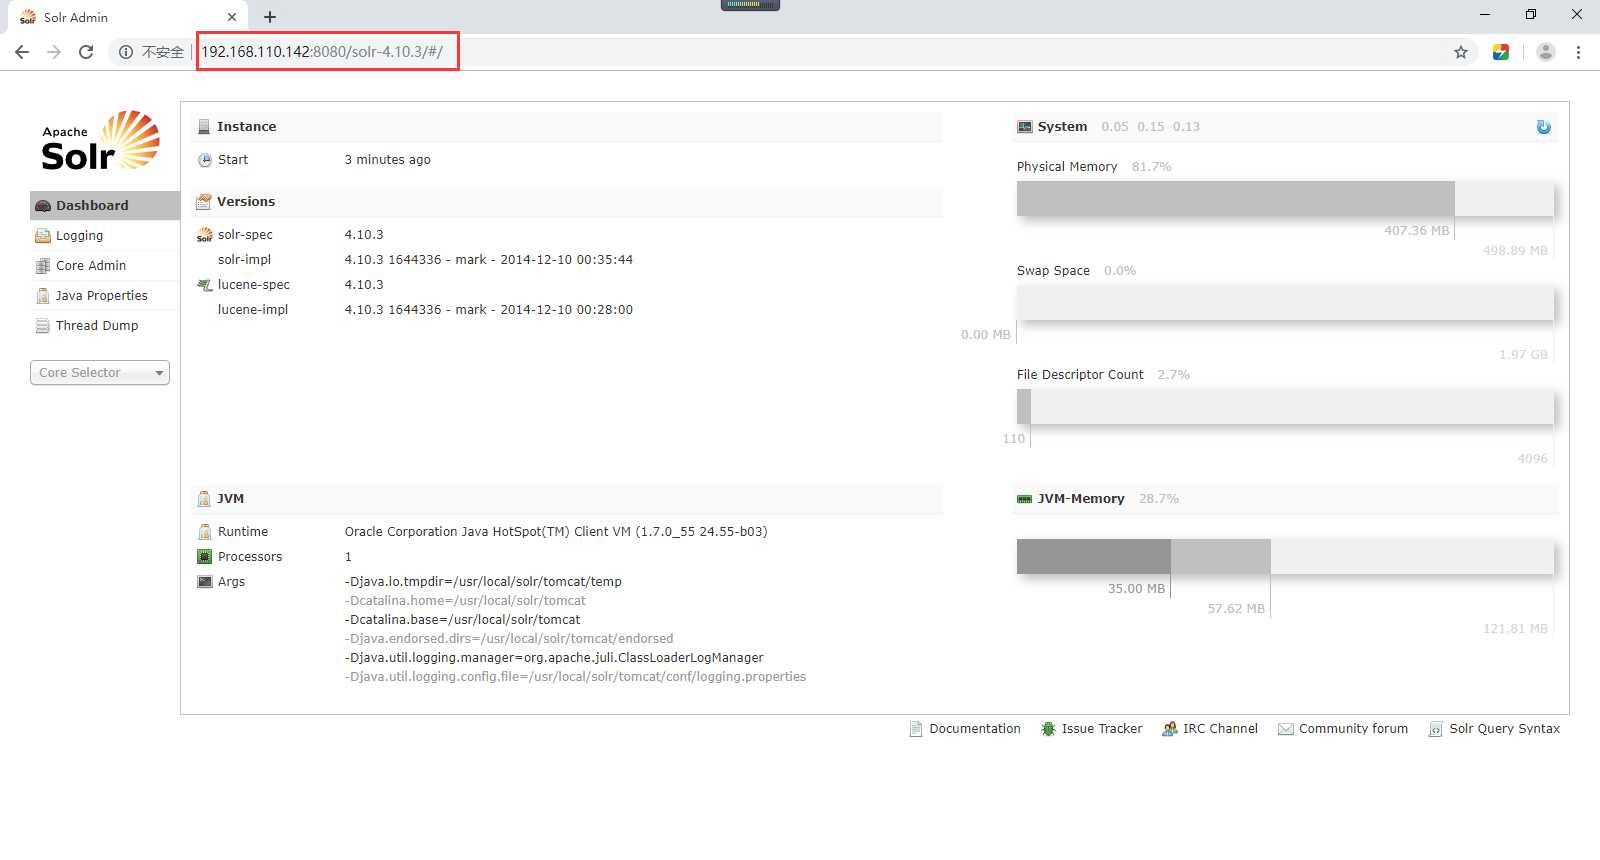This screenshot has width=1600, height=860.
Task: Expand the Core Selector dropdown
Action: [100, 372]
